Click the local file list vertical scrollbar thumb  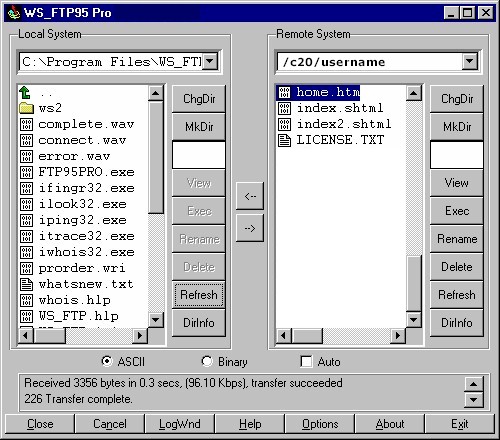tap(156, 158)
